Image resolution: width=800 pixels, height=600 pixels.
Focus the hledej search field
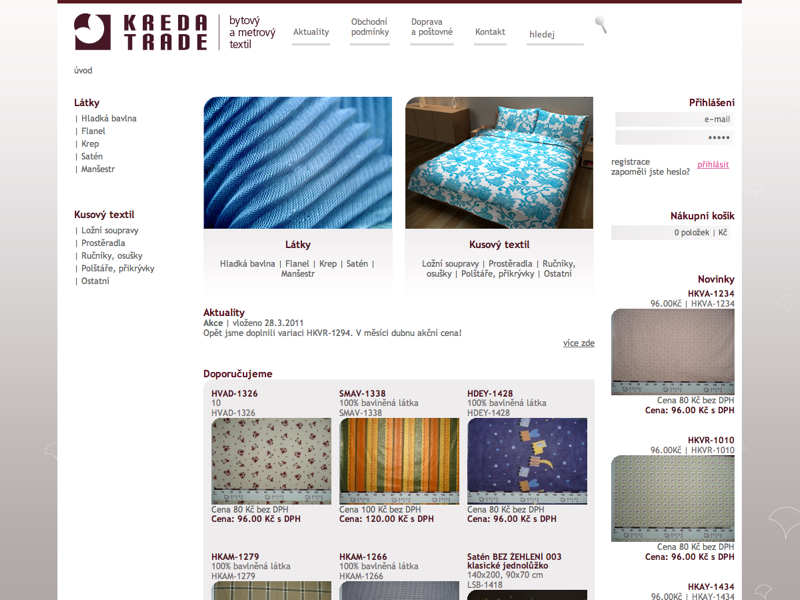tap(555, 35)
